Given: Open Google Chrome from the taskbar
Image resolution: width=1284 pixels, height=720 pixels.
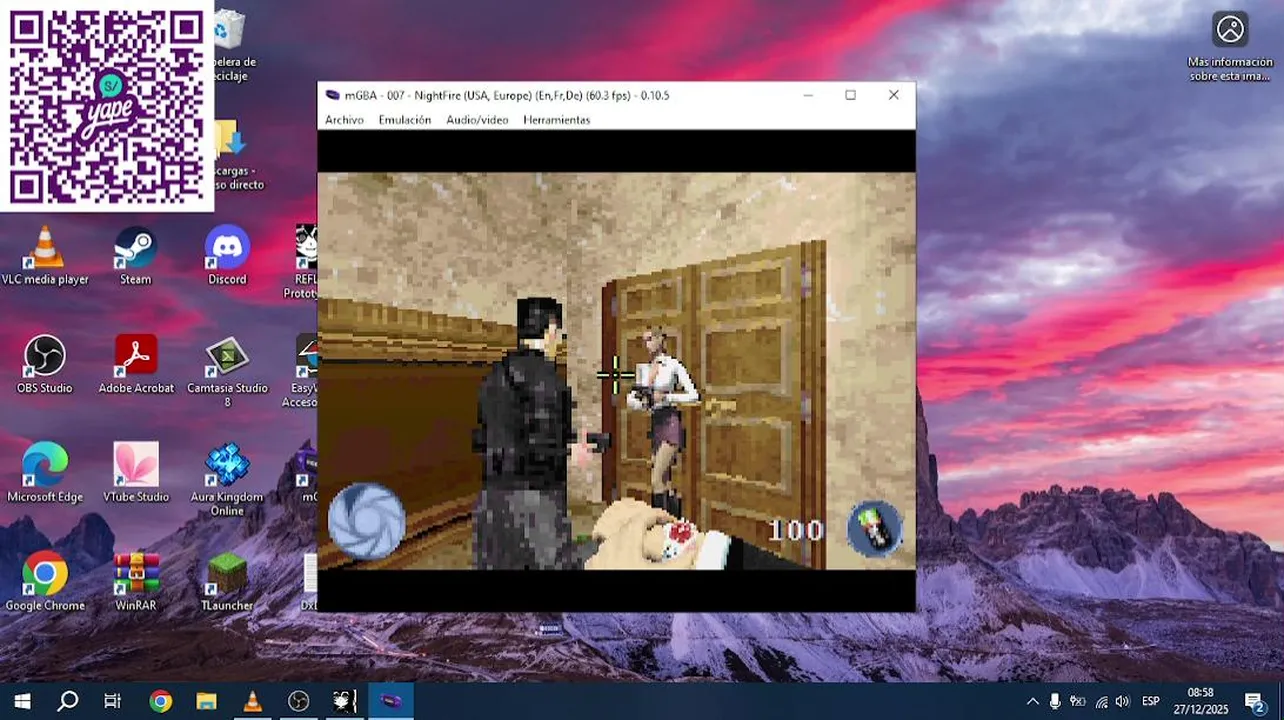Looking at the screenshot, I should pos(160,701).
